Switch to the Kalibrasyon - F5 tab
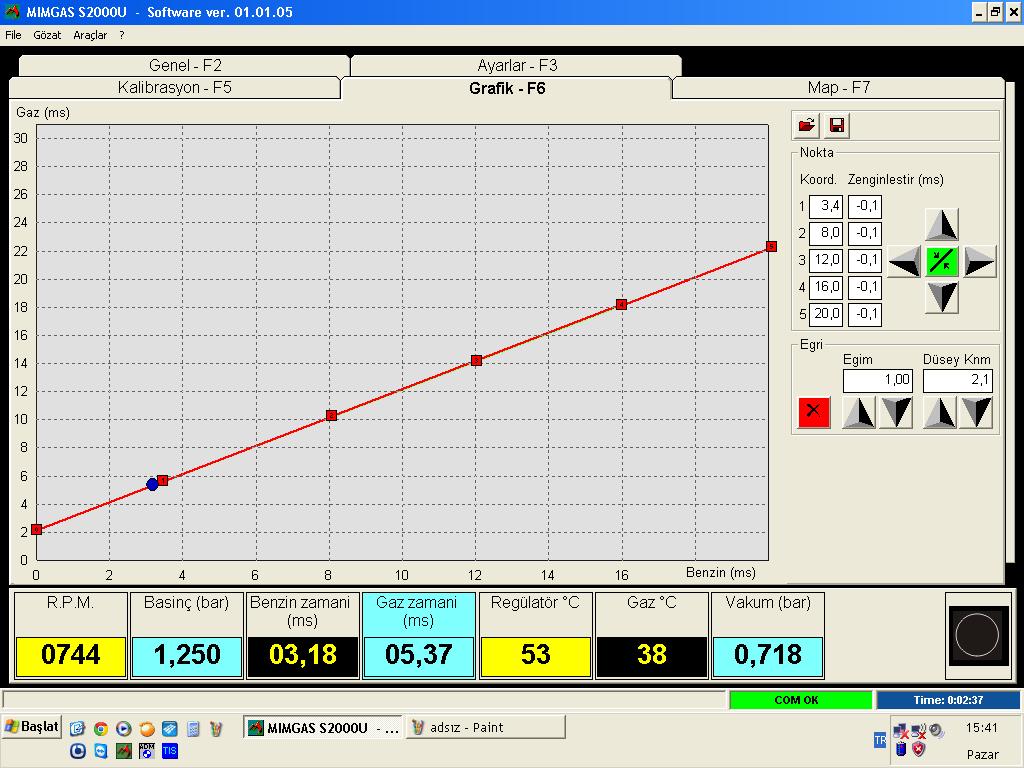 (175, 88)
